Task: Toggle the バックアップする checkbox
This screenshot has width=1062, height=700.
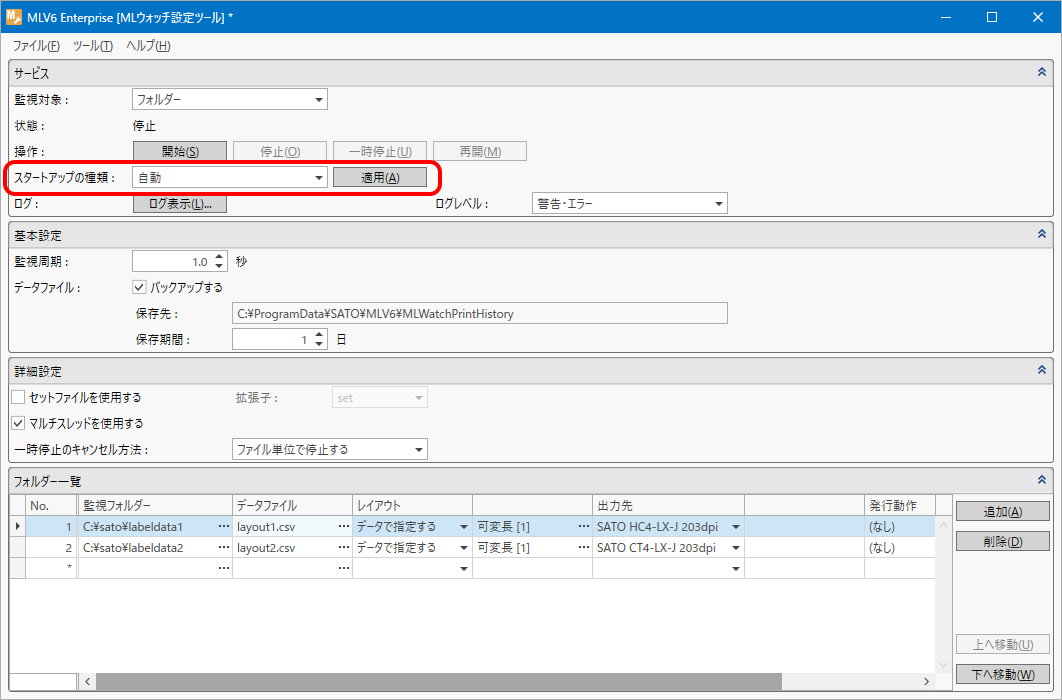Action: pyautogui.click(x=140, y=287)
